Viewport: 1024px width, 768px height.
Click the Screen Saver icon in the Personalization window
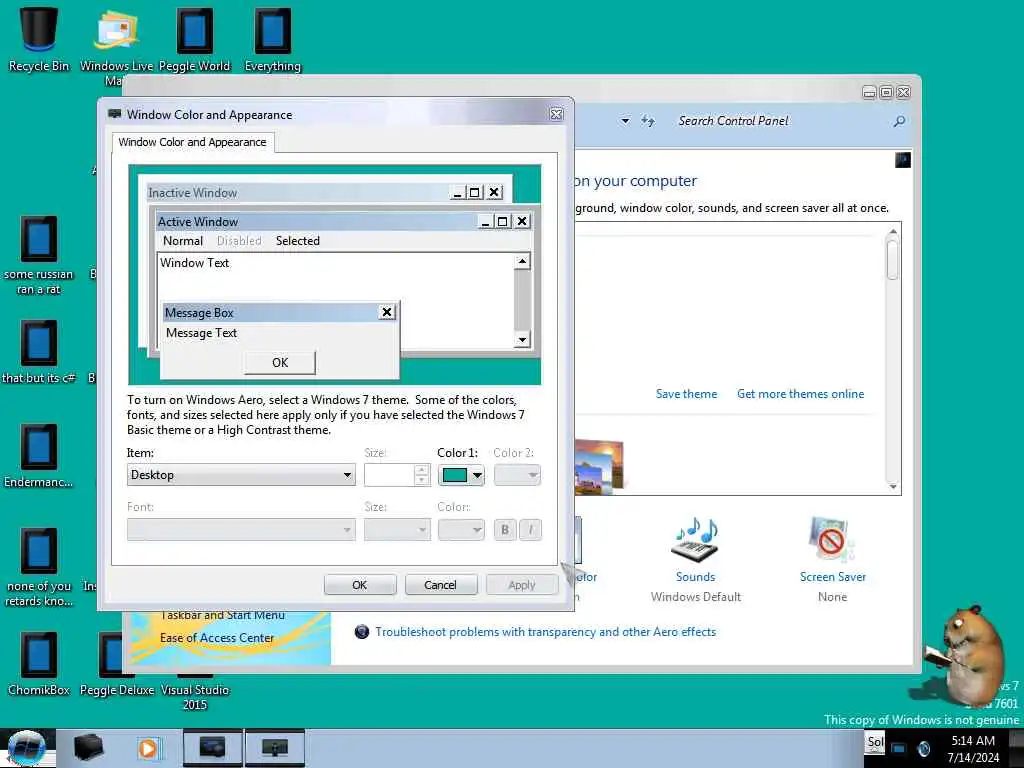click(831, 539)
